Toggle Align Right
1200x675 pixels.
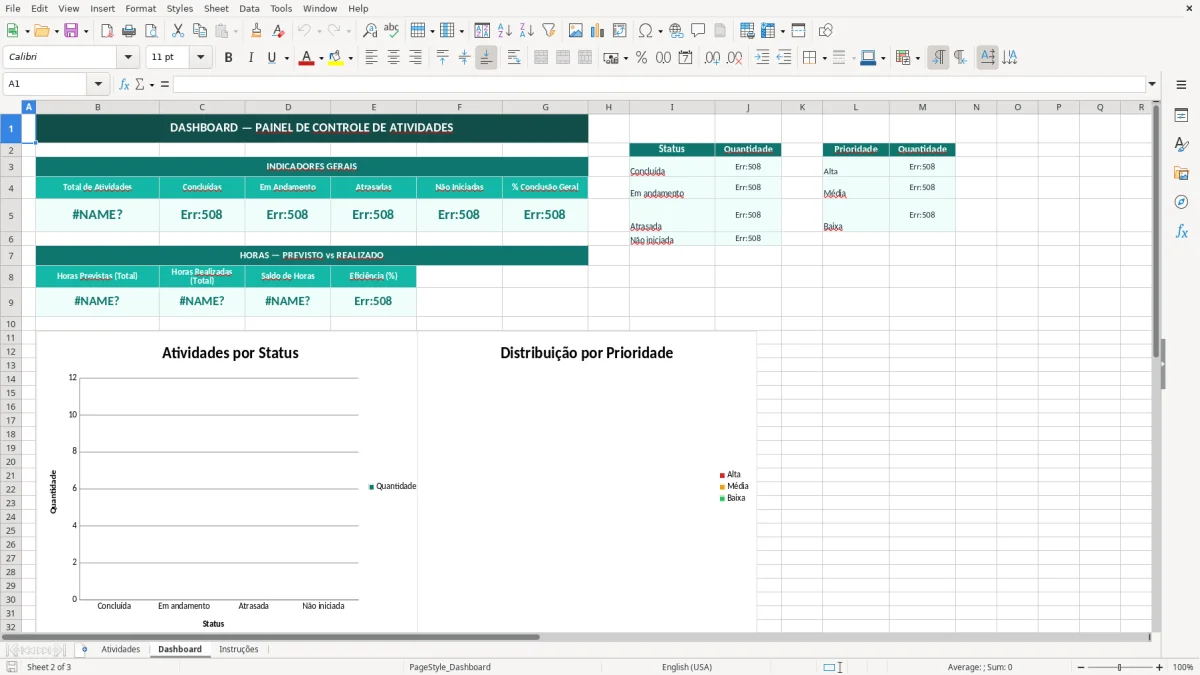click(416, 58)
